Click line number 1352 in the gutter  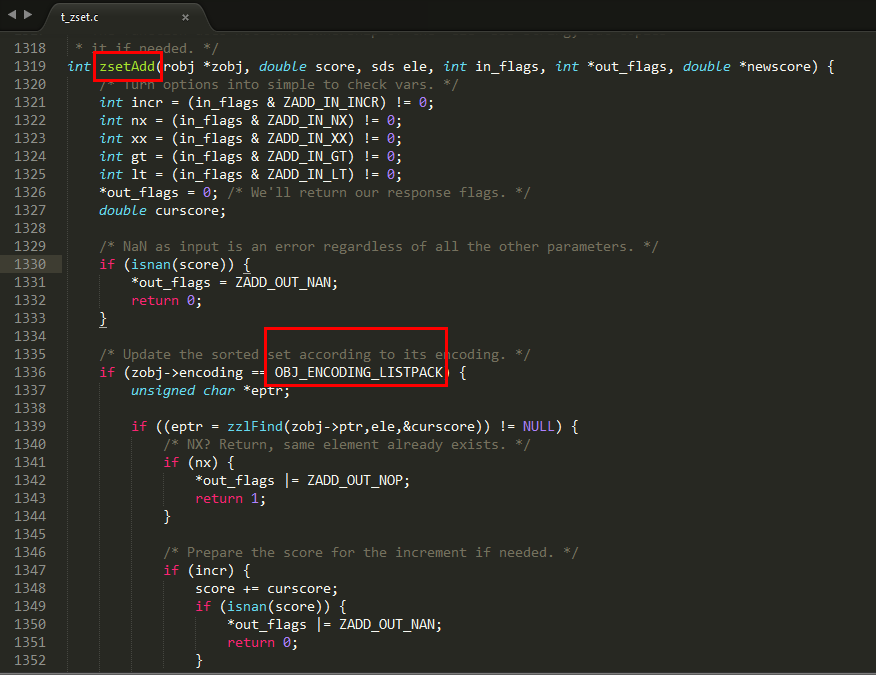coord(30,660)
